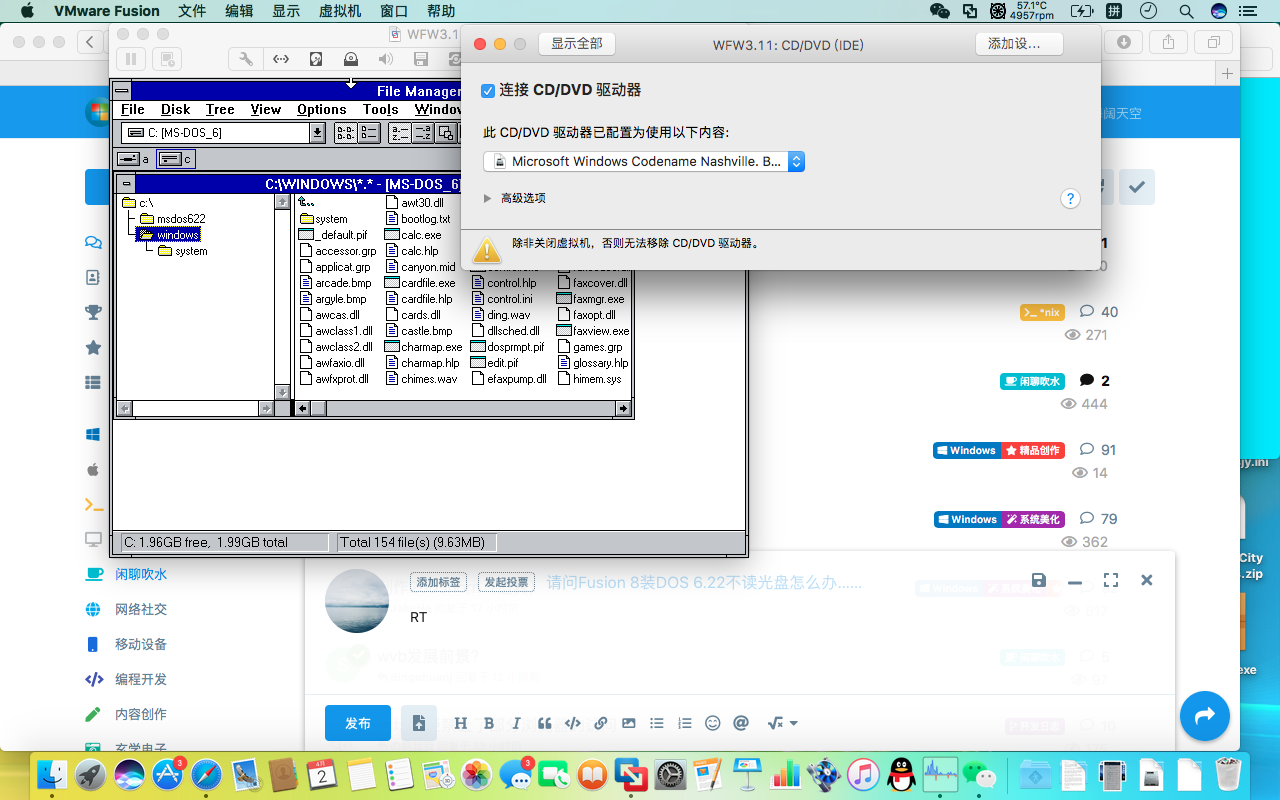Insert bulleted list in editor
1280x800 pixels.
point(657,723)
